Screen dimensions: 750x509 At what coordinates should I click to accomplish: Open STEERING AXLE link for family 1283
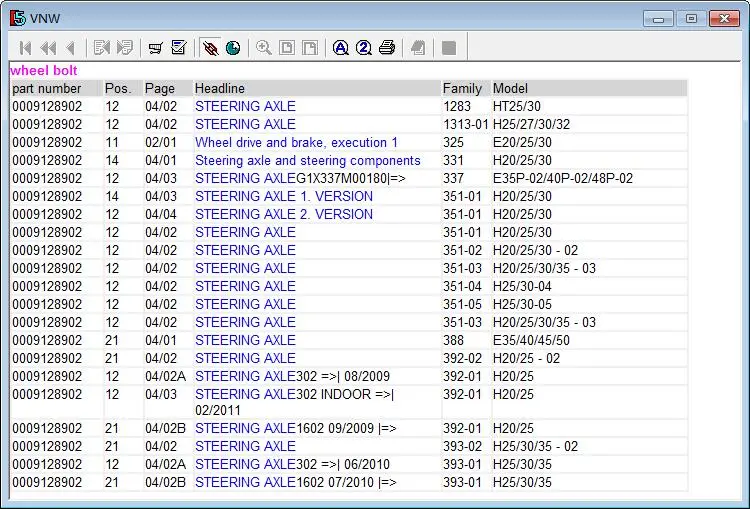pyautogui.click(x=245, y=106)
